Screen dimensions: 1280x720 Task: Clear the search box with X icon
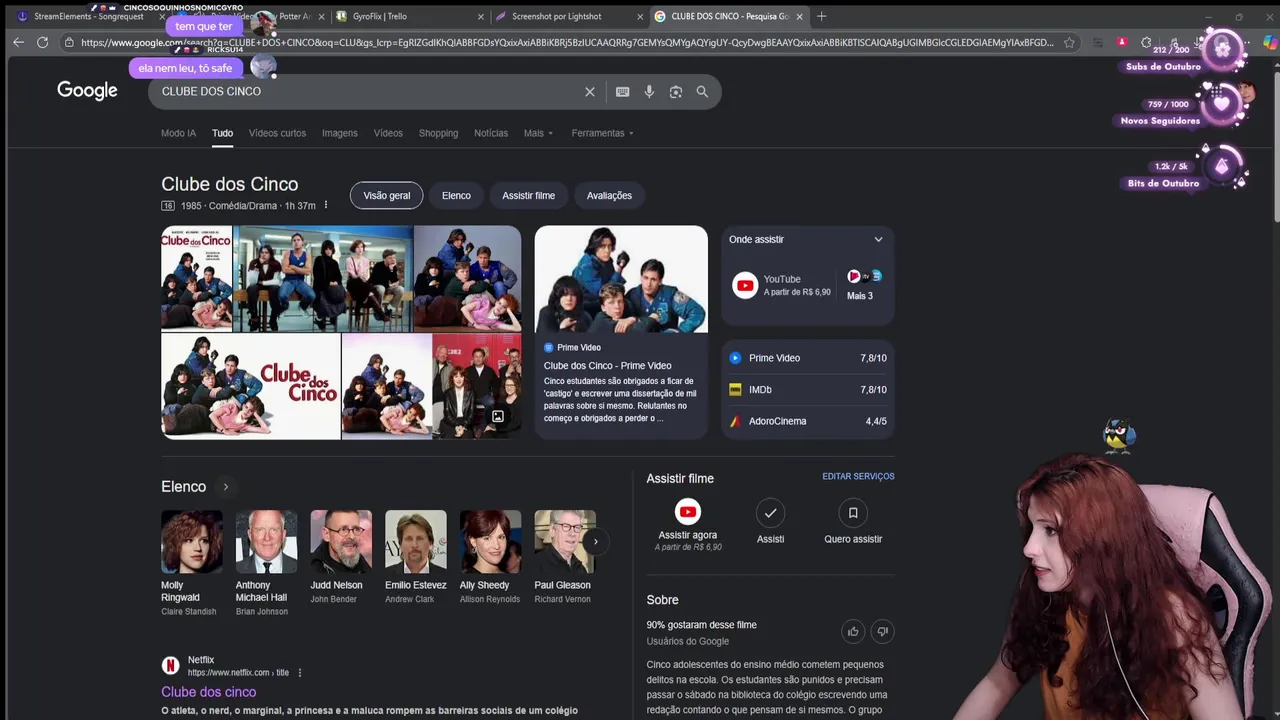pyautogui.click(x=590, y=92)
